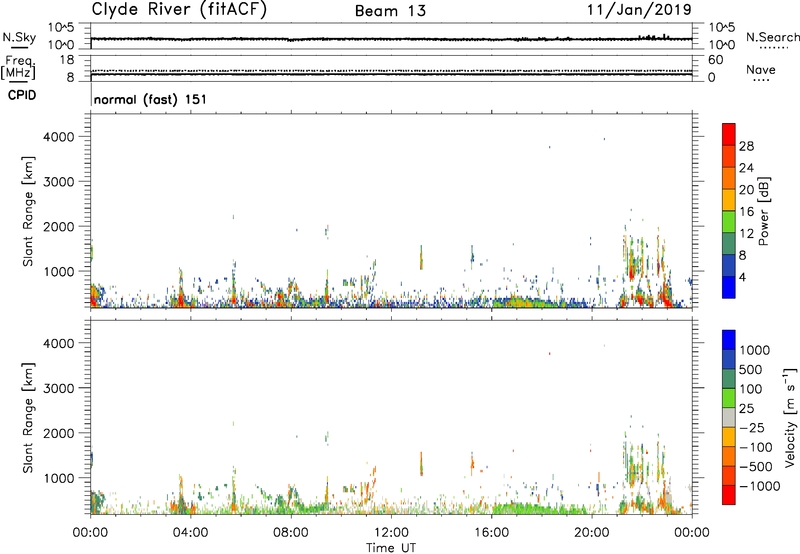Click the "Time UT" axis title

[x=391, y=548]
